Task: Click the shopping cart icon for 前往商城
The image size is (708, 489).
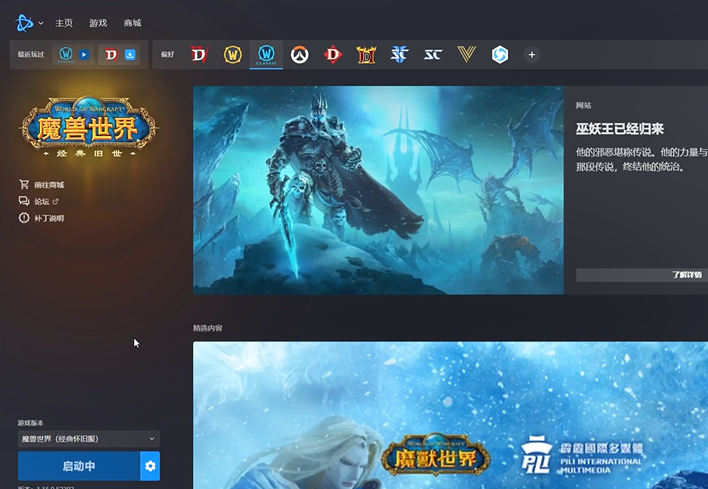Action: coord(24,184)
